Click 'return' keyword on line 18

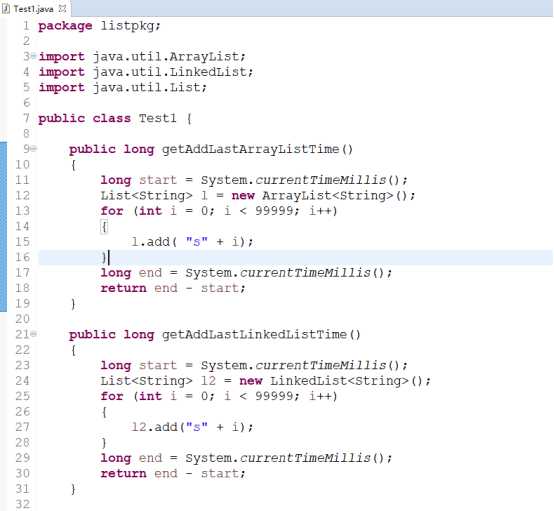pyautogui.click(x=123, y=288)
